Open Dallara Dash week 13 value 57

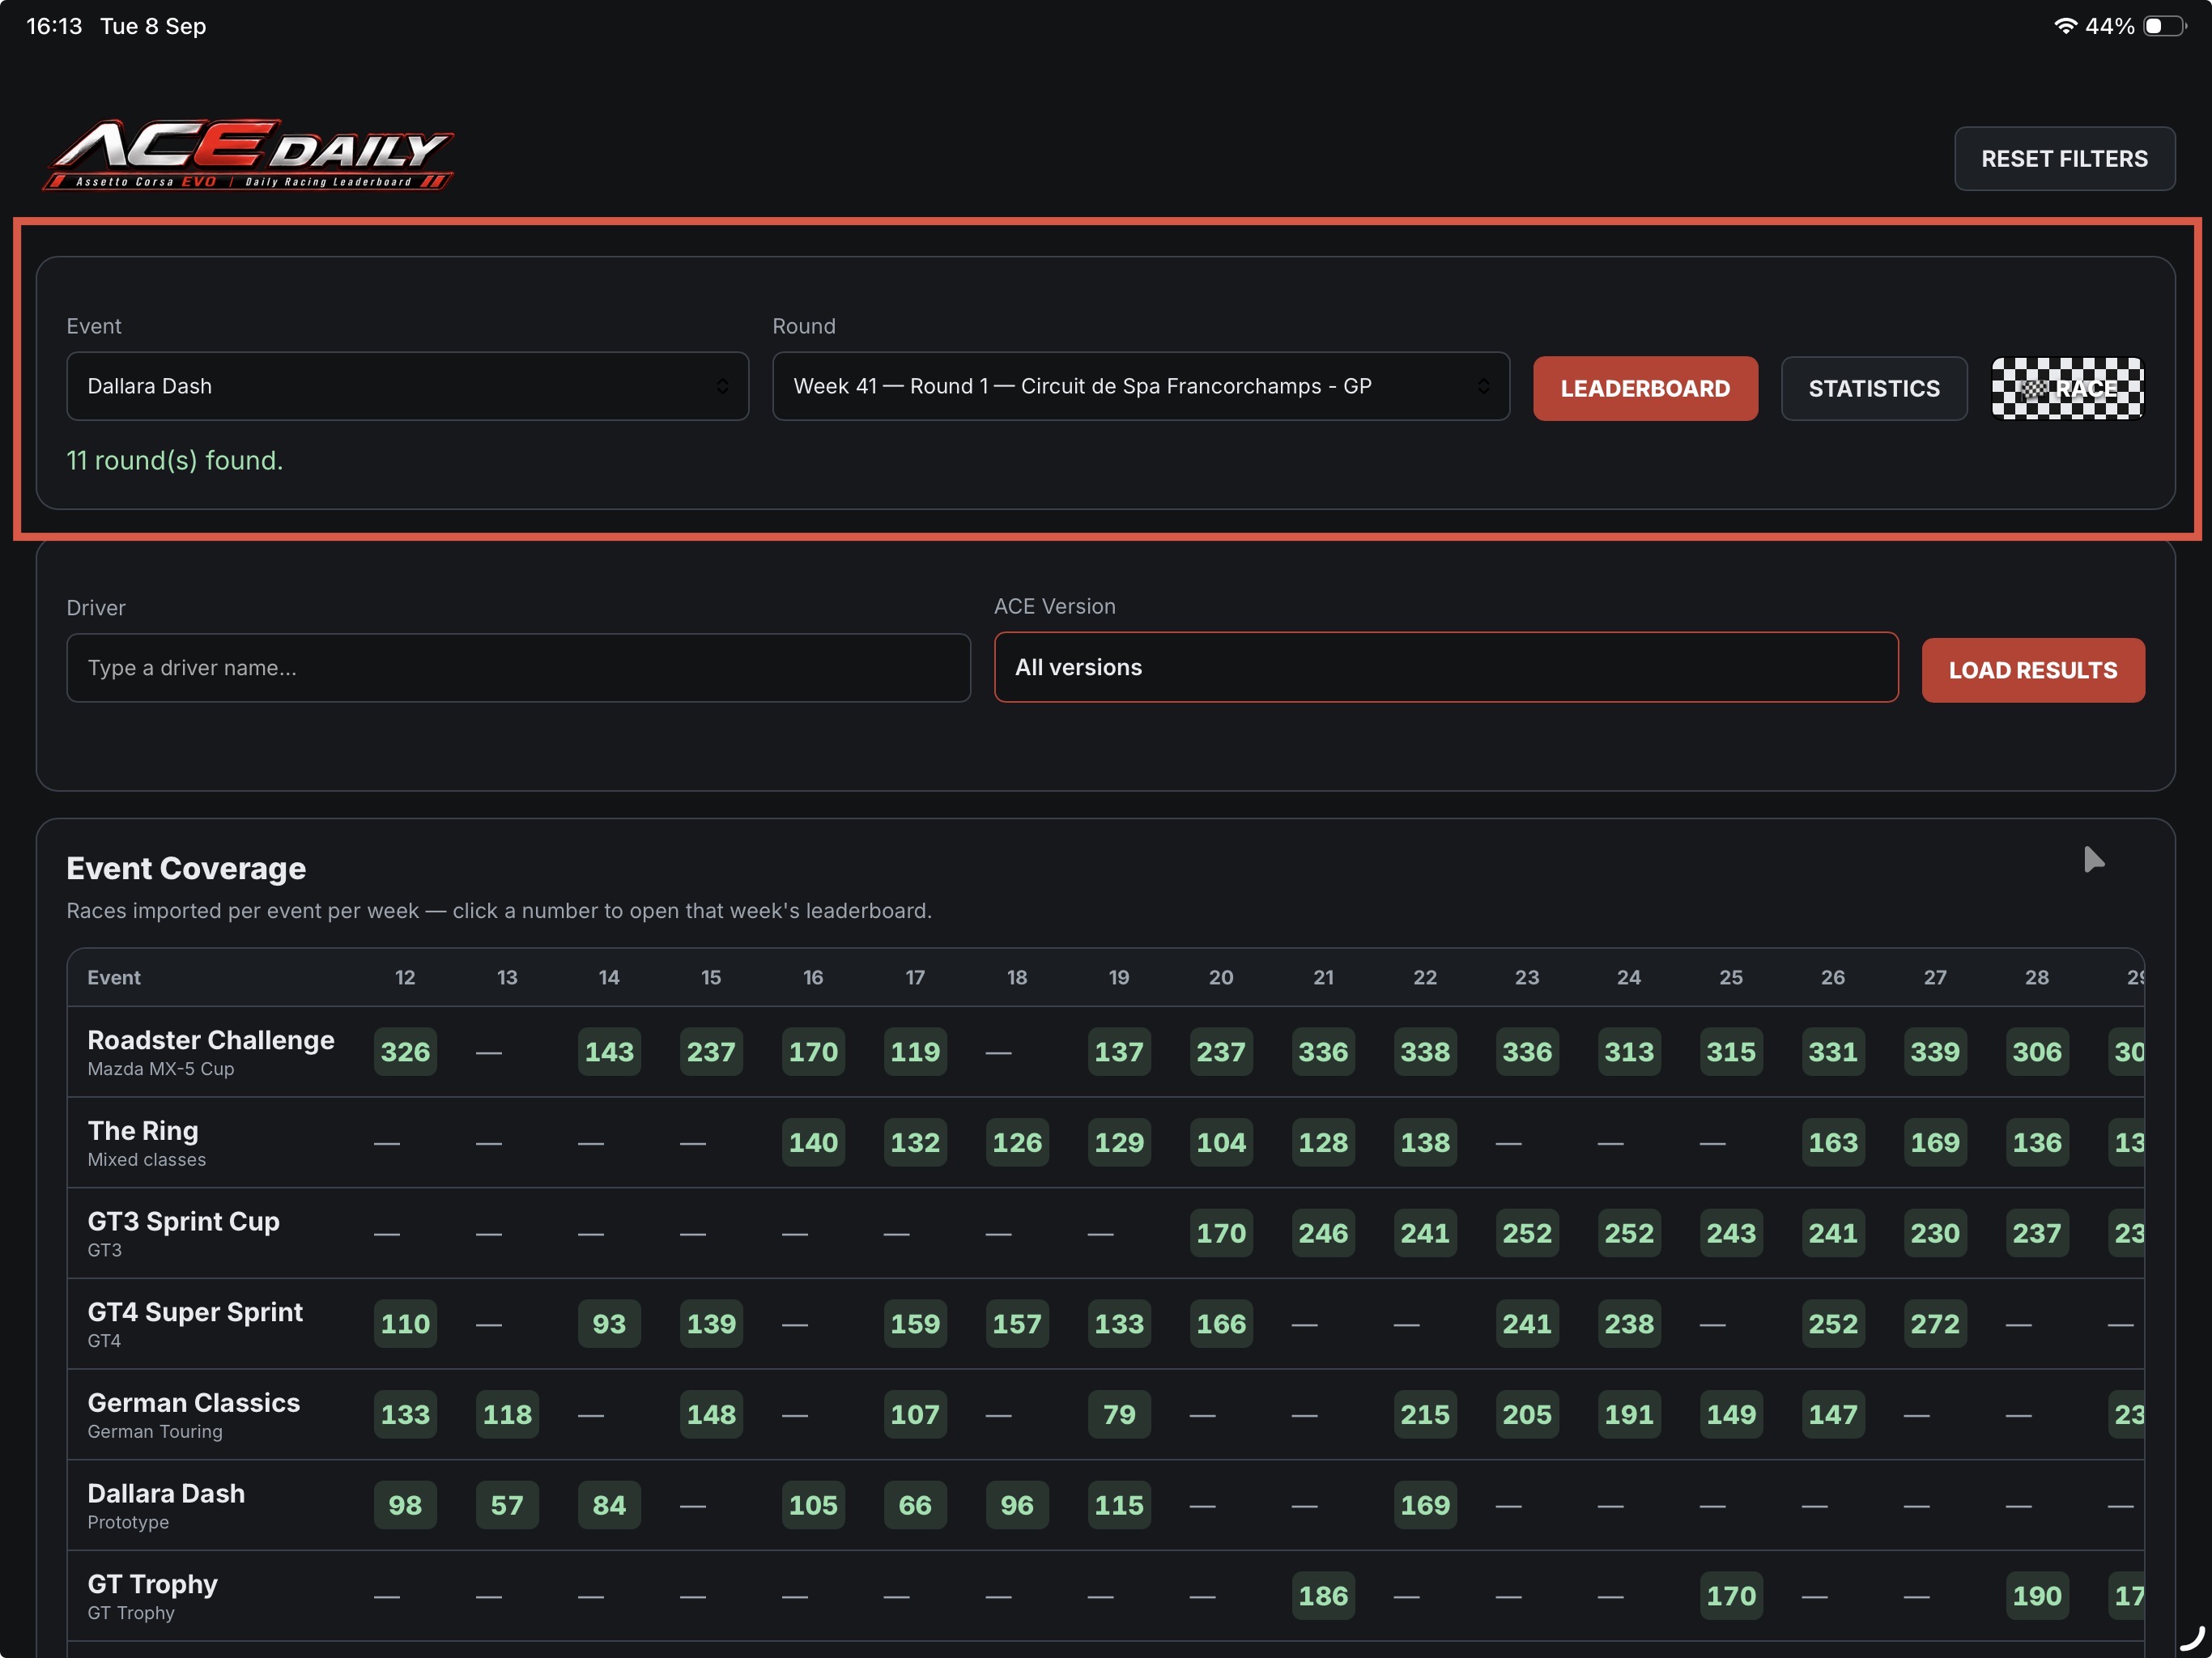pos(507,1505)
